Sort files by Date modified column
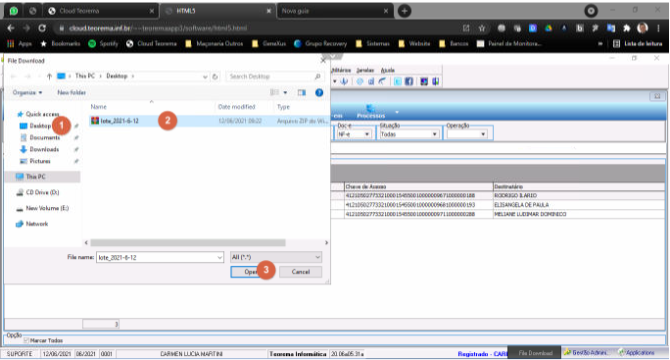 [x=236, y=107]
